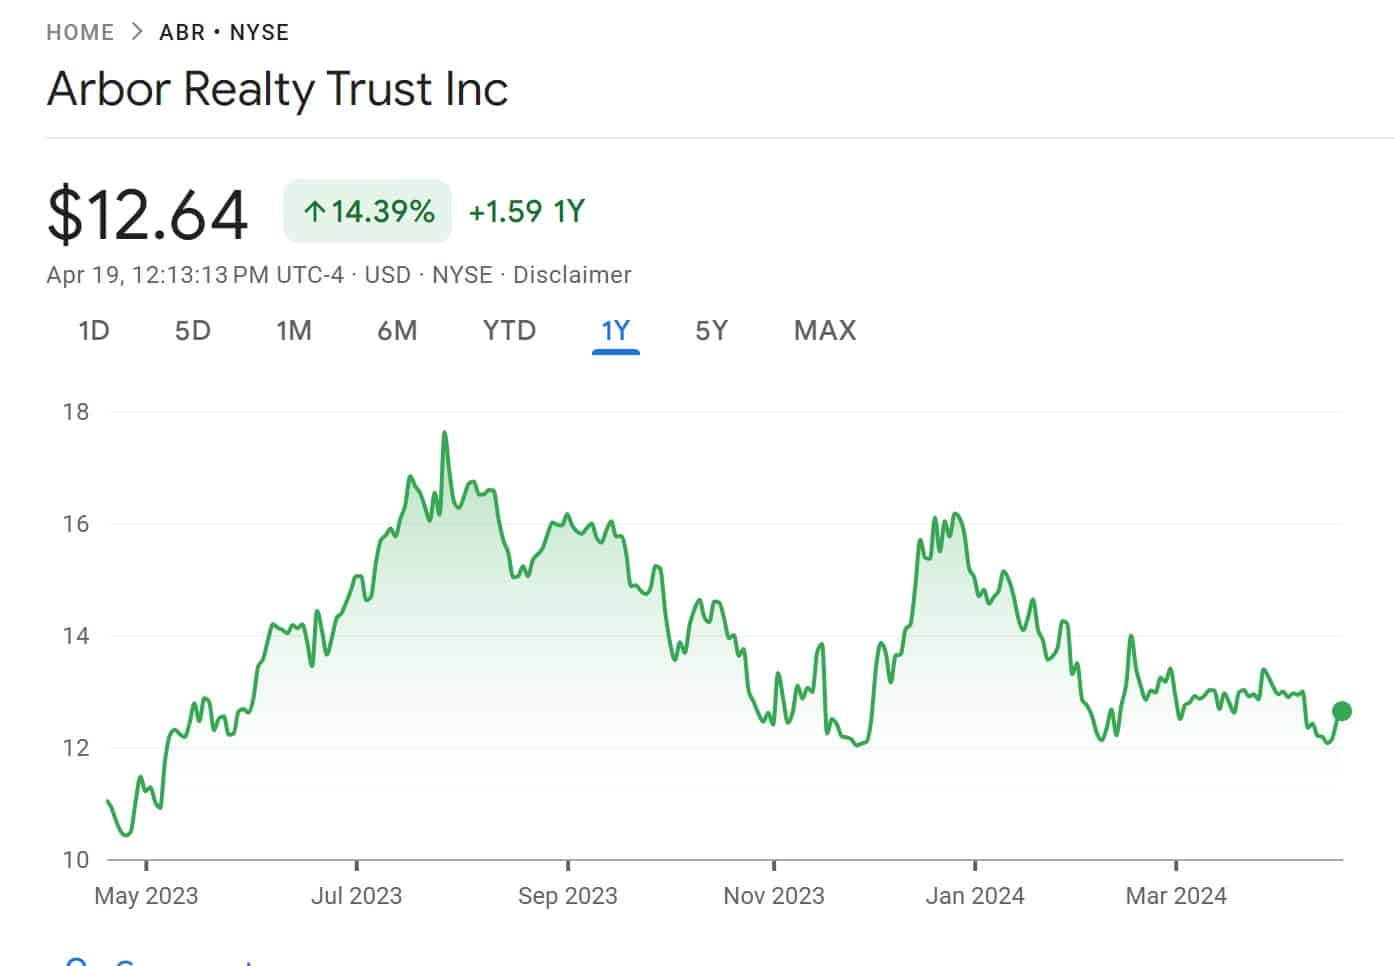Viewport: 1394px width, 966px height.
Task: Click the ABR • NYSE ticker label
Action: tap(222, 31)
